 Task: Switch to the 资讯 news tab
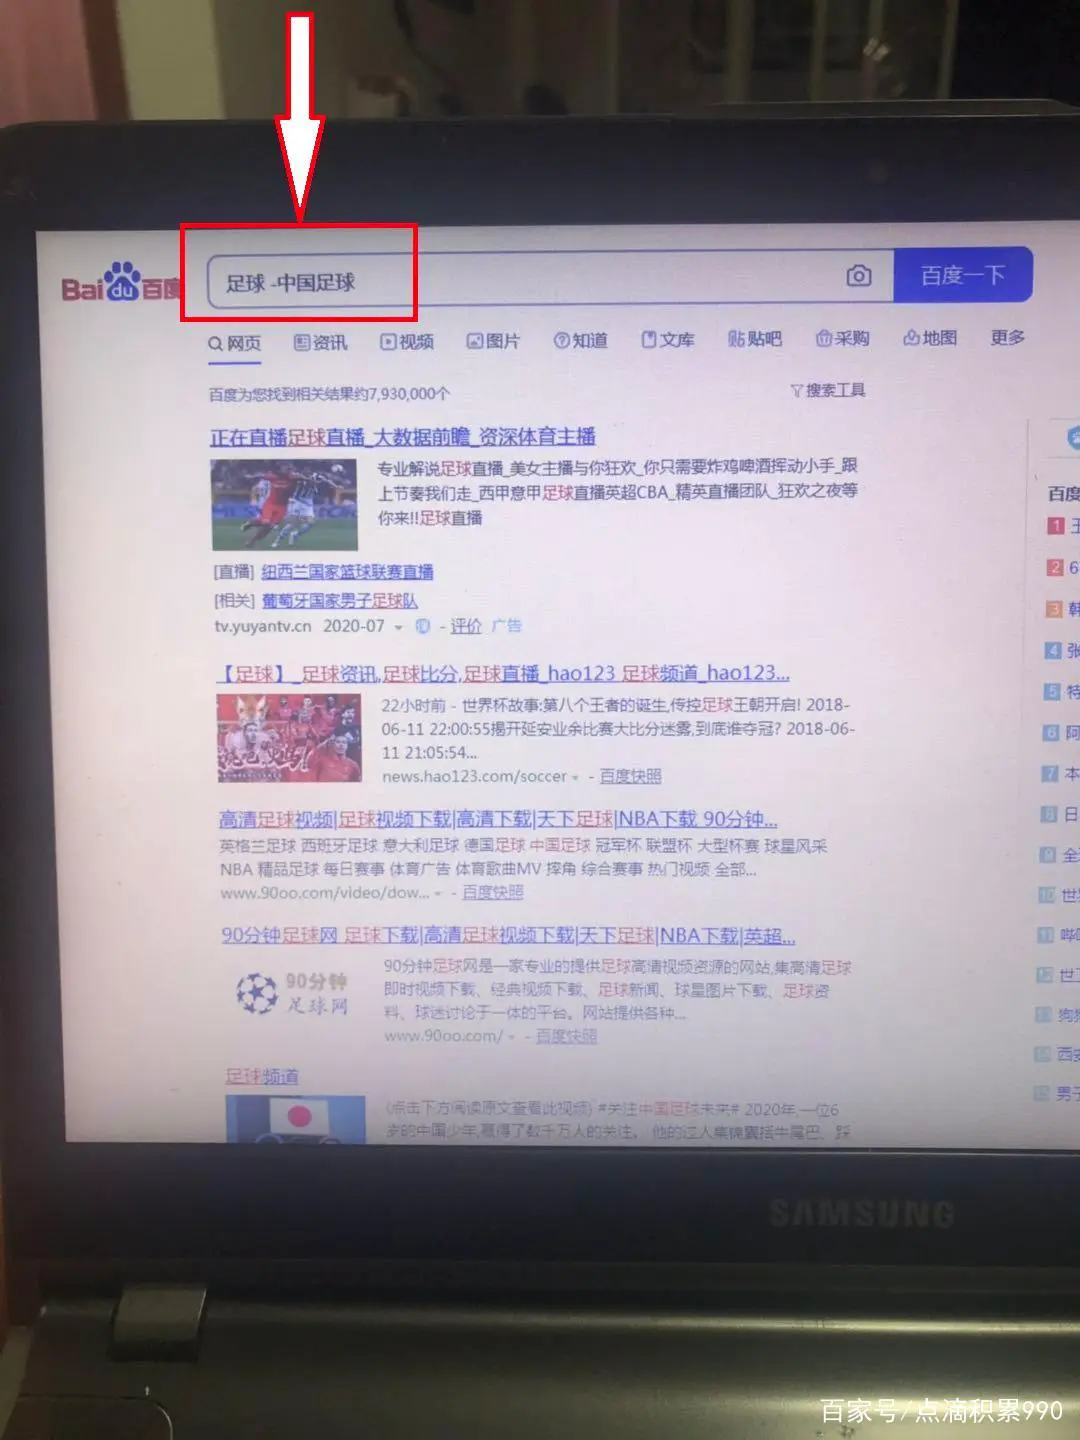(x=321, y=343)
